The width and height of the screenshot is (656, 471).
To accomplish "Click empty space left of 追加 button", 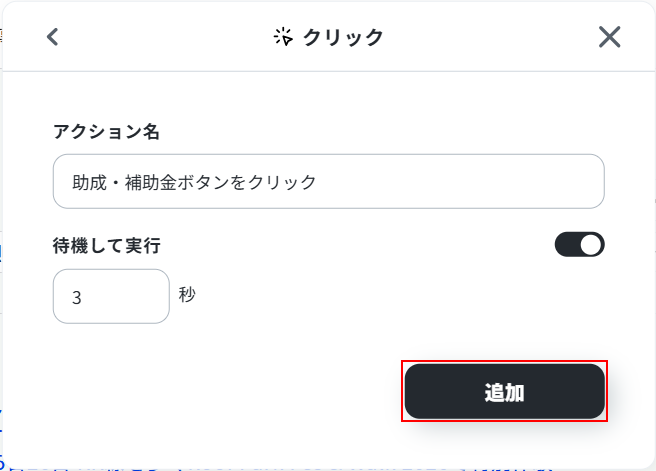I will point(250,391).
